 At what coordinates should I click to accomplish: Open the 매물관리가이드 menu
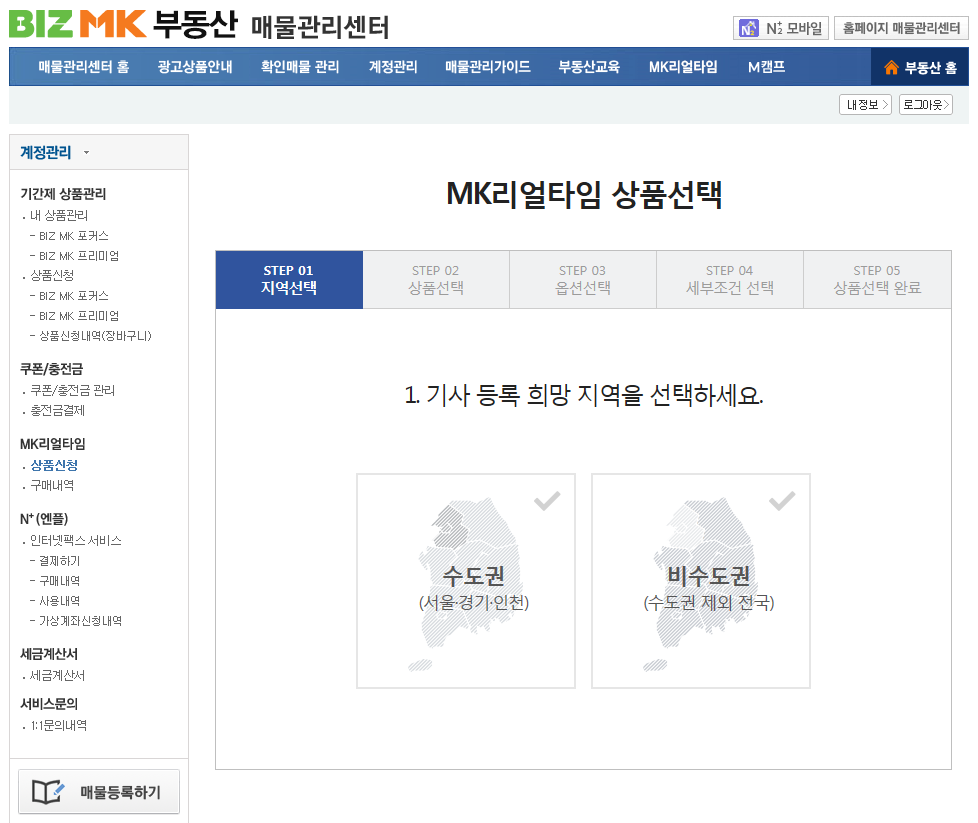tap(488, 67)
